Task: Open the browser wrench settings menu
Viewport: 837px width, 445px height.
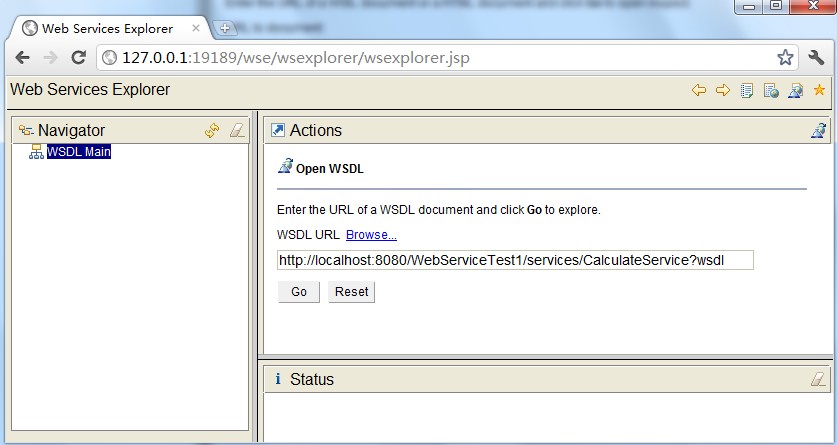Action: (x=816, y=57)
